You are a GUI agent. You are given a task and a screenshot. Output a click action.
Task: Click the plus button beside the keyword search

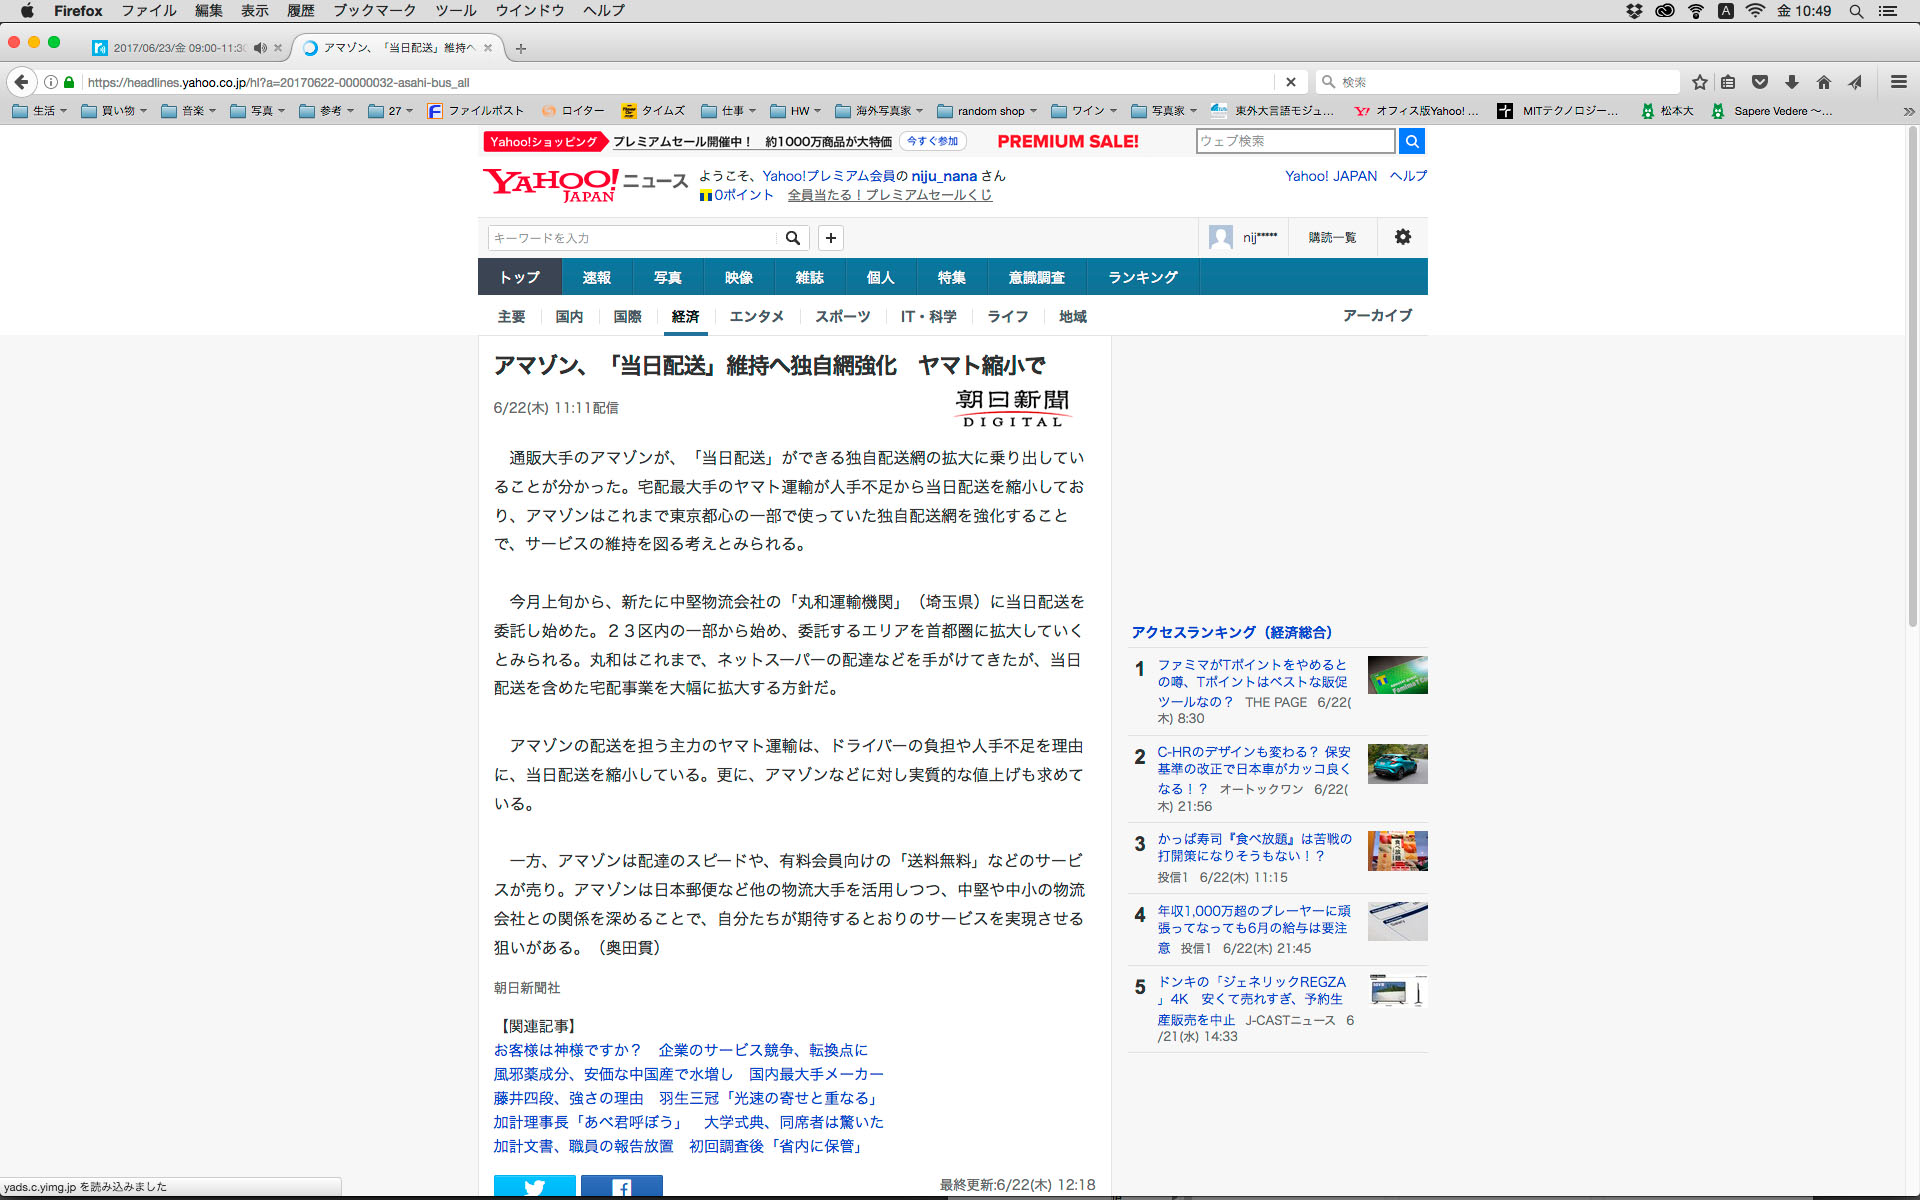click(x=830, y=238)
